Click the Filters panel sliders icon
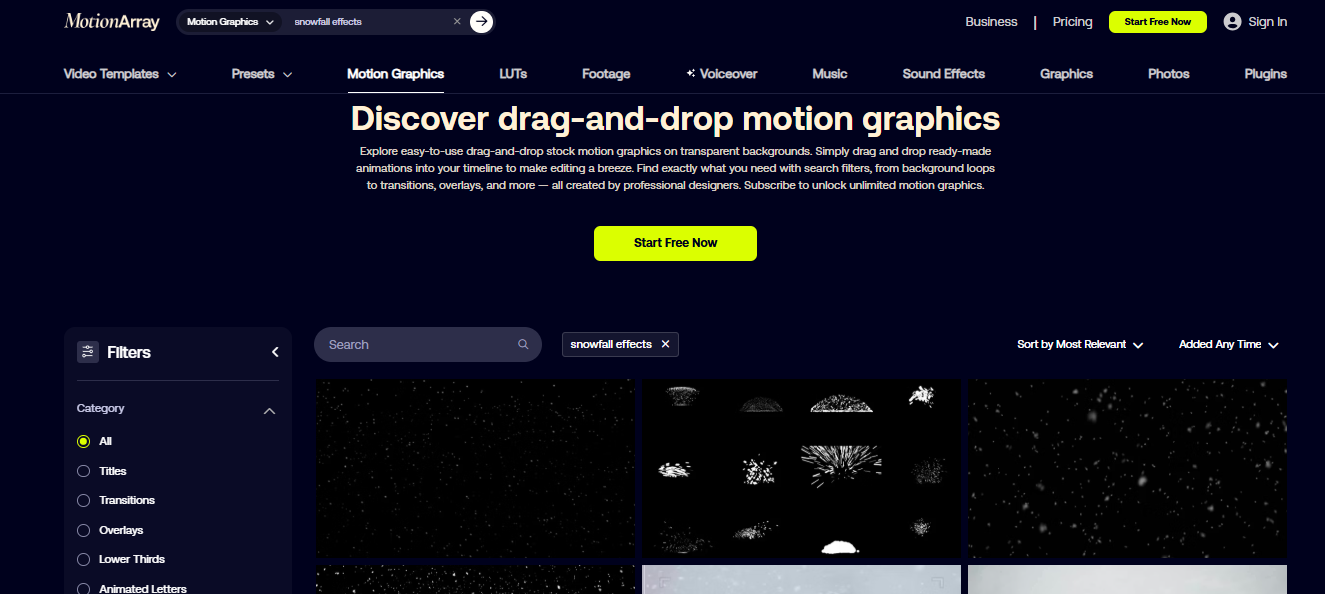This screenshot has height=594, width=1325. coord(88,352)
